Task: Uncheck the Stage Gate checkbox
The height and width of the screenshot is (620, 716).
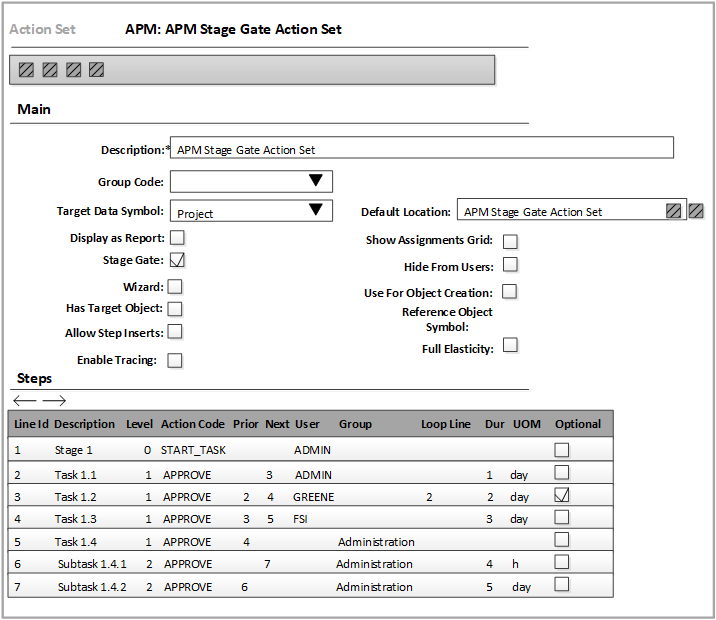Action: coord(177,260)
